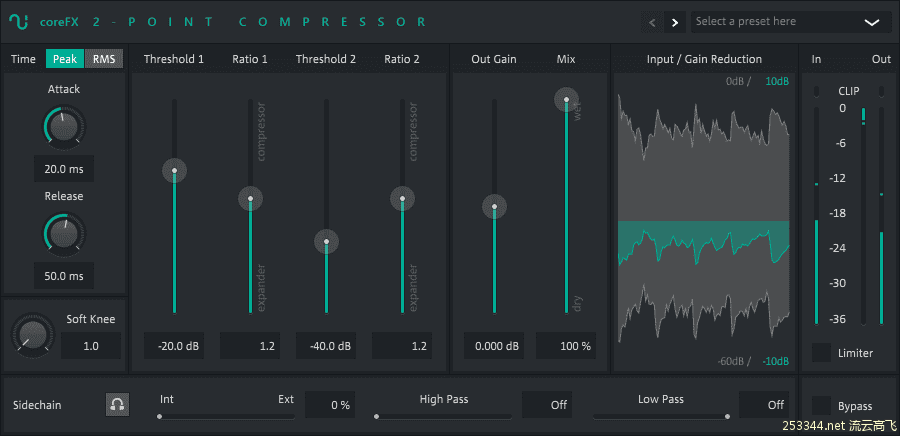Screen dimensions: 900x436
Task: Select Peak detection mode
Action: point(65,59)
